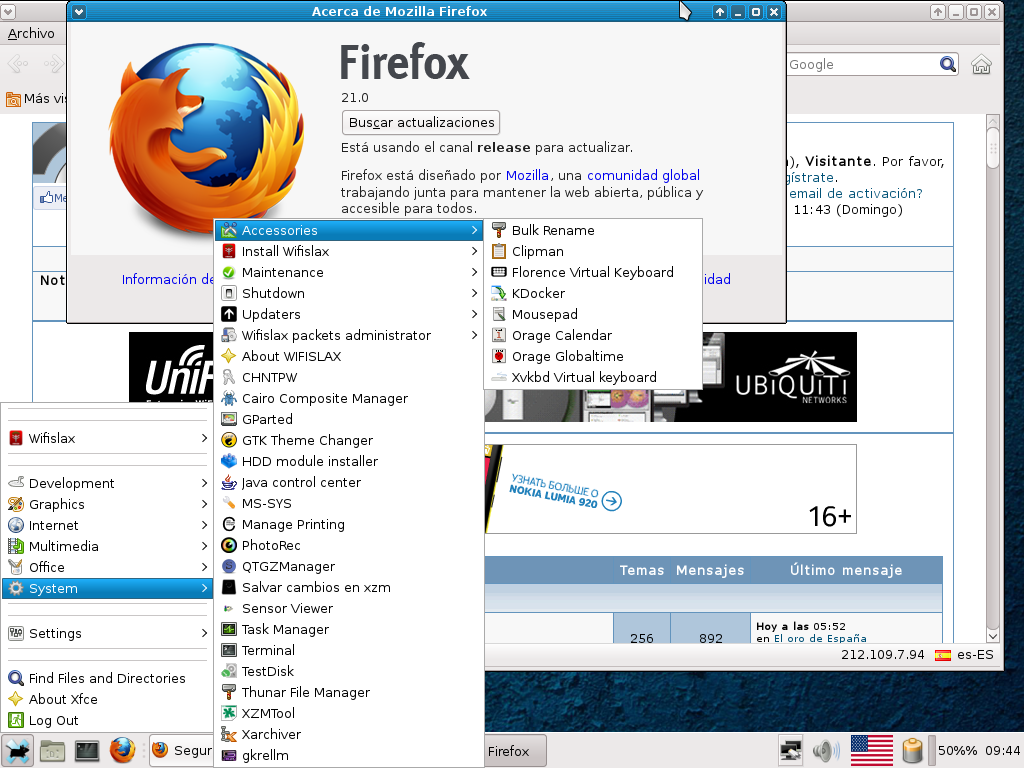Click the Xfce menu button in panel

[18, 751]
